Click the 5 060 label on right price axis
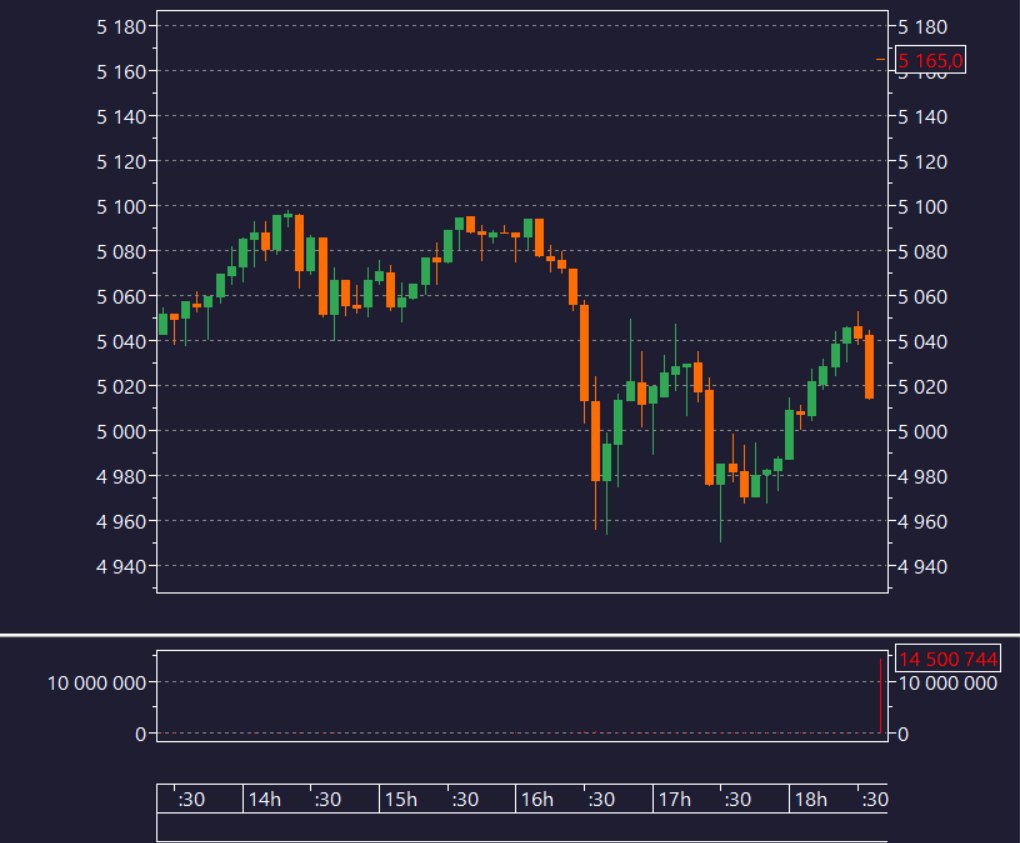Image resolution: width=1020 pixels, height=843 pixels. pyautogui.click(x=922, y=297)
